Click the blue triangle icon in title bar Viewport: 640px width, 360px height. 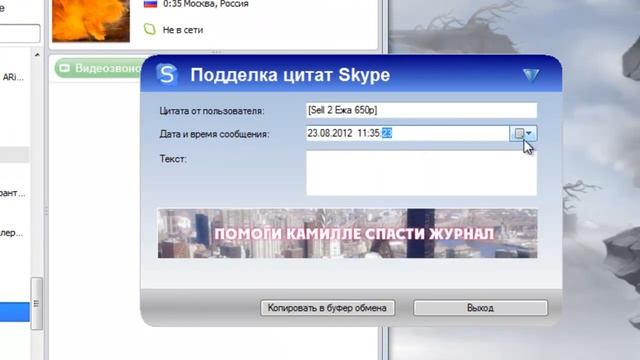pos(531,75)
